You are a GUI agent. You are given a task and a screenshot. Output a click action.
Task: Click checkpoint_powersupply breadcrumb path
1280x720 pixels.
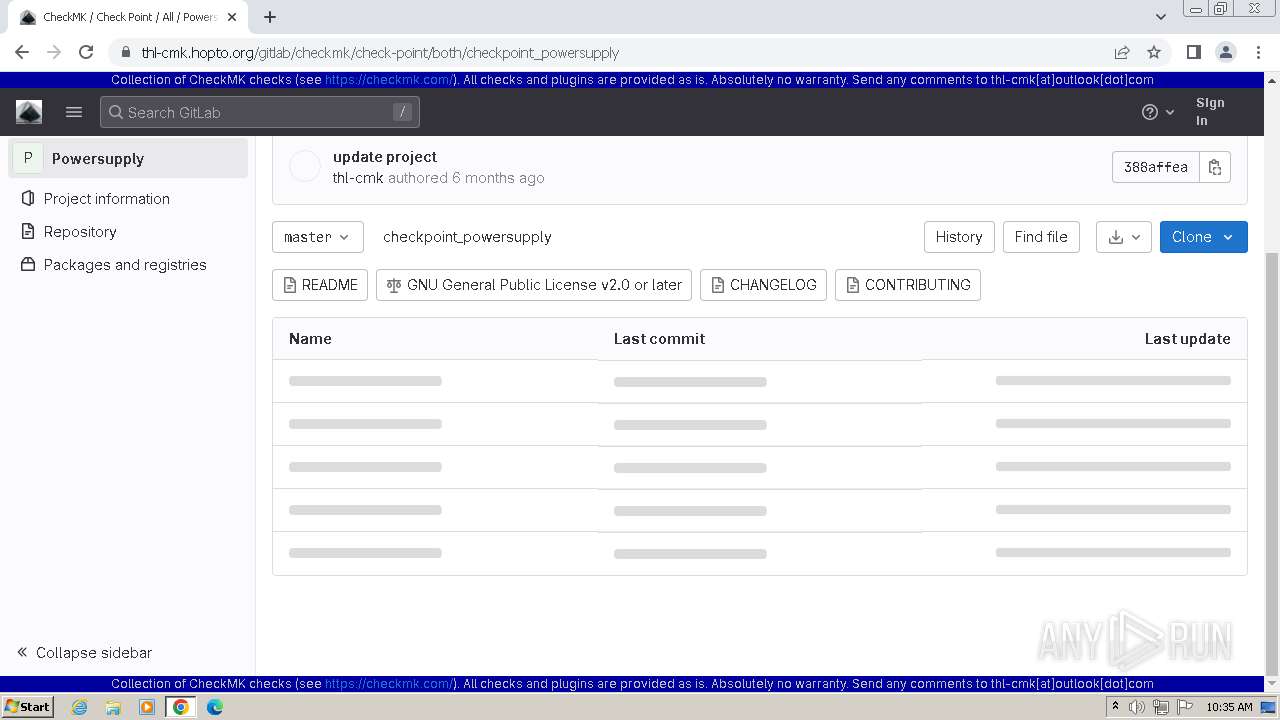click(467, 237)
